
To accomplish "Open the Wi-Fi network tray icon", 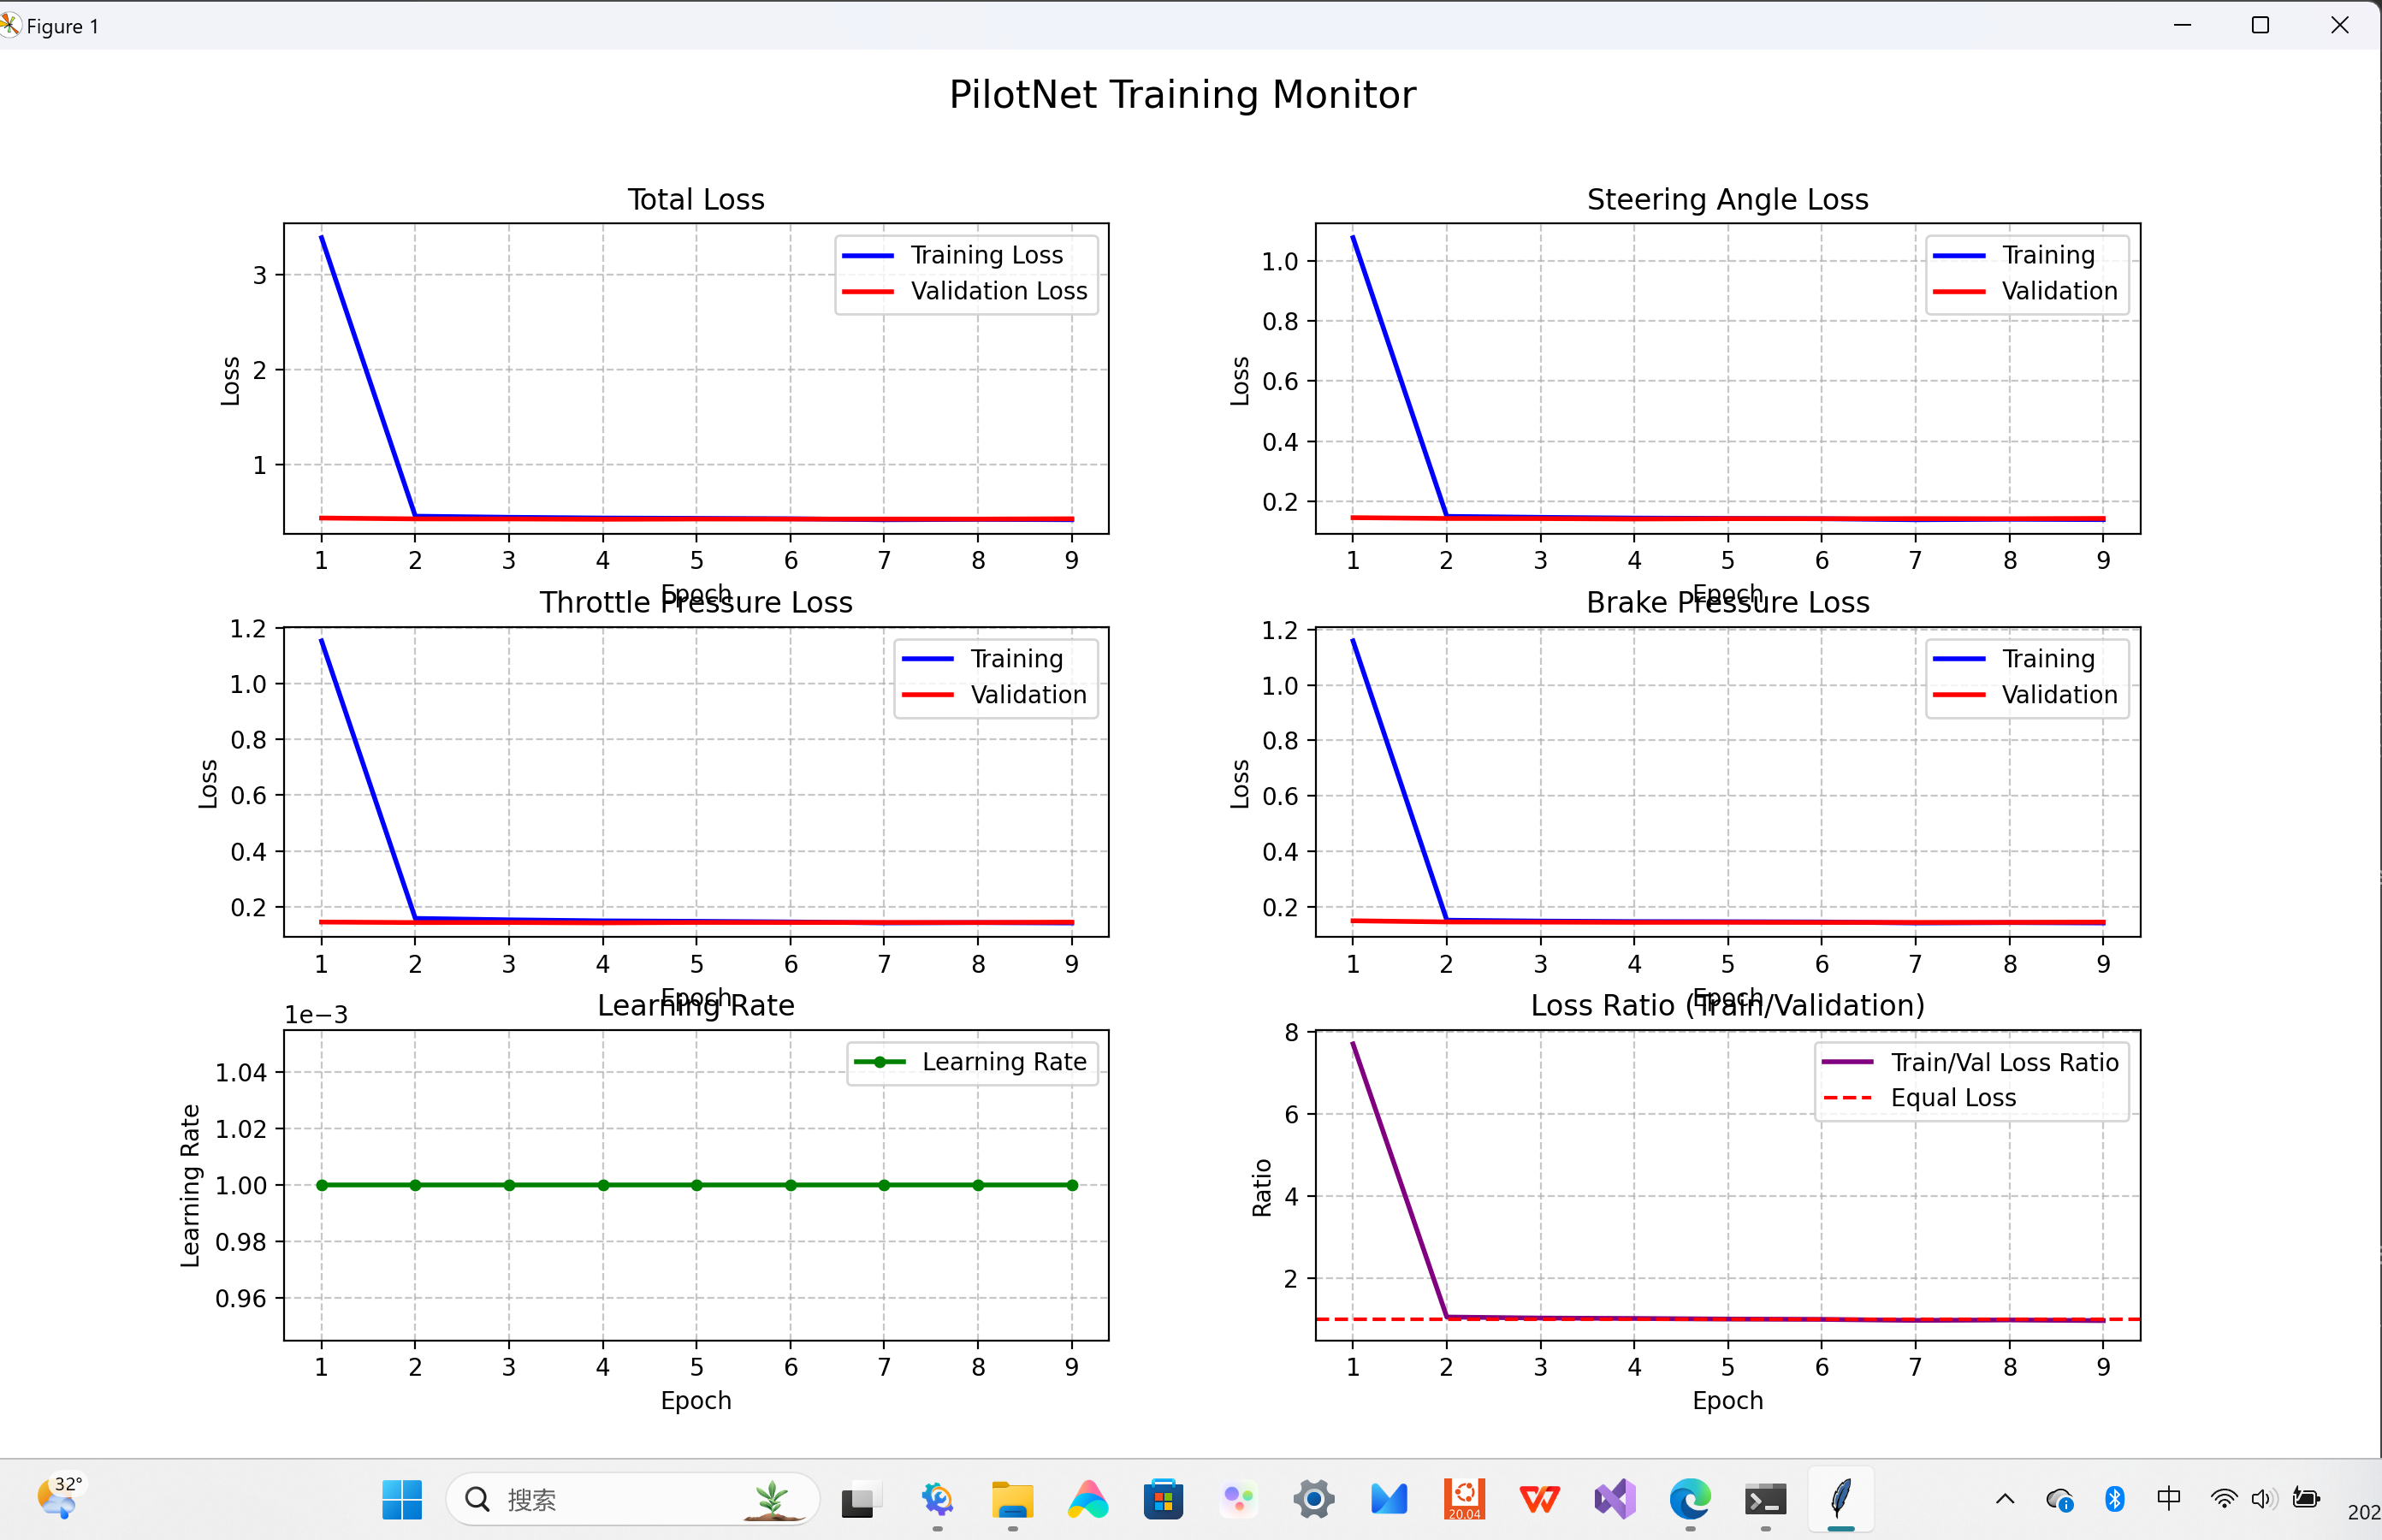I will (2223, 1498).
